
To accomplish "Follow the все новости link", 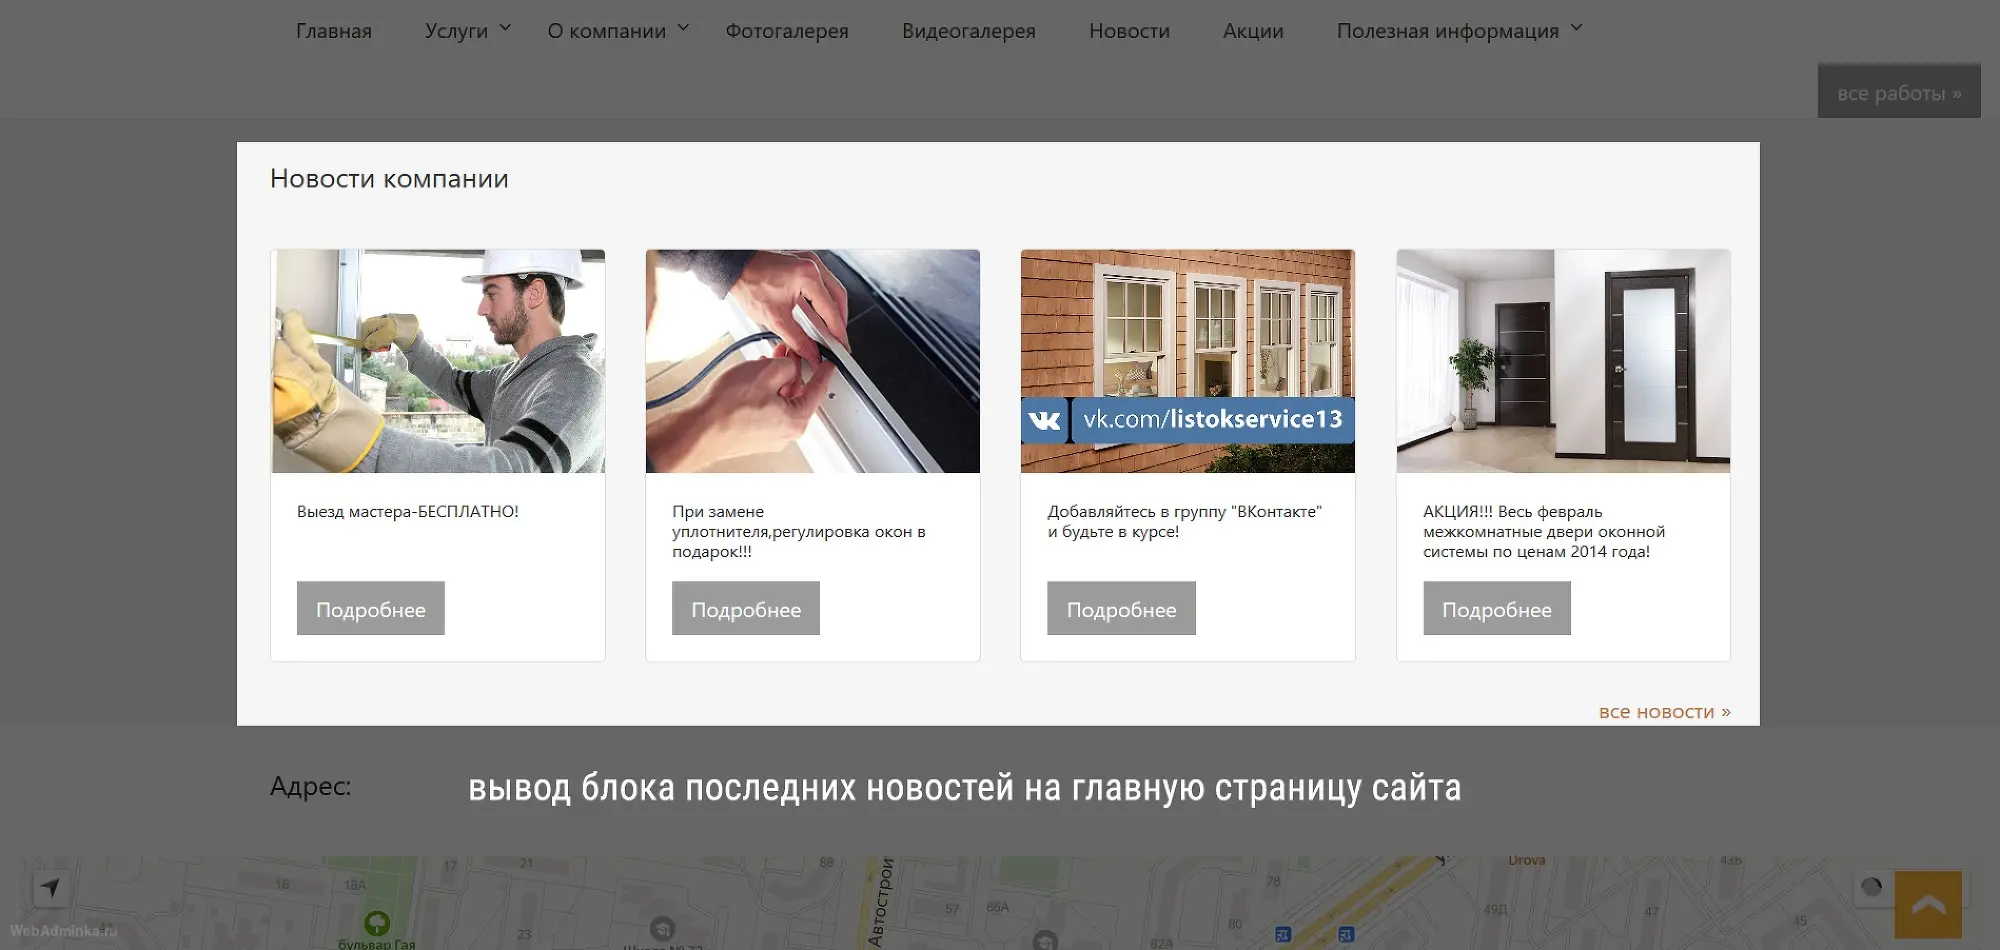I will coord(1664,712).
